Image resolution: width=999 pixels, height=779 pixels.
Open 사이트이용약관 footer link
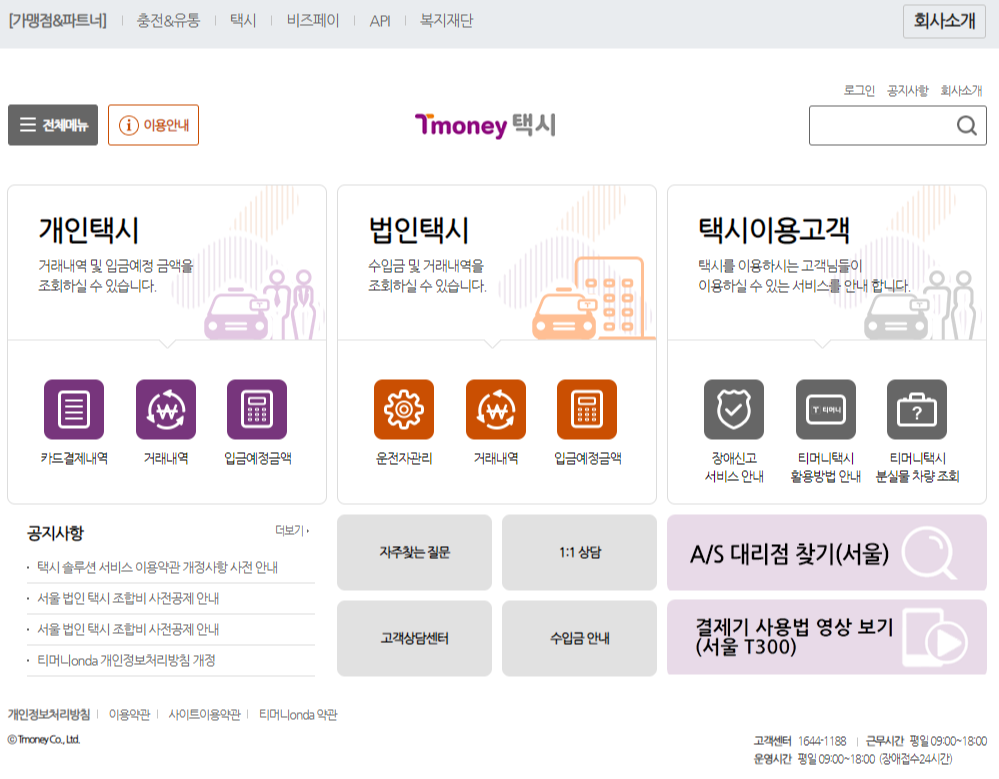click(205, 715)
